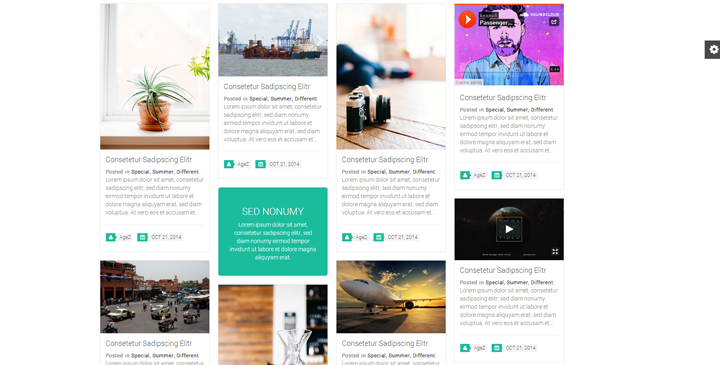Screen dimensions: 720x365
Task: Open the vintage camera photo
Action: 391,77
